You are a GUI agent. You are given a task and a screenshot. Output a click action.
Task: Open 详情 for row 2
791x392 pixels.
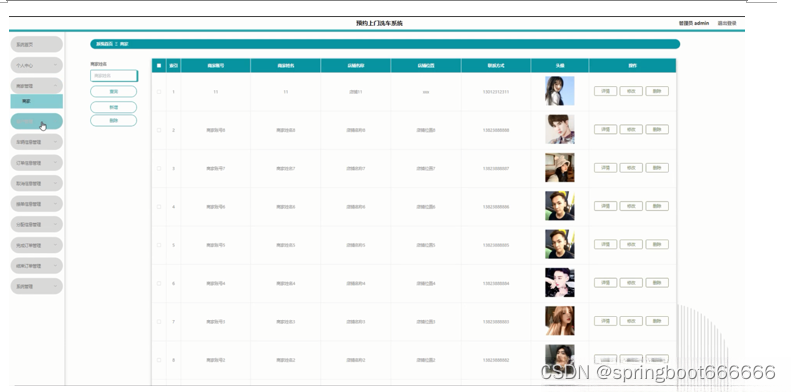605,130
